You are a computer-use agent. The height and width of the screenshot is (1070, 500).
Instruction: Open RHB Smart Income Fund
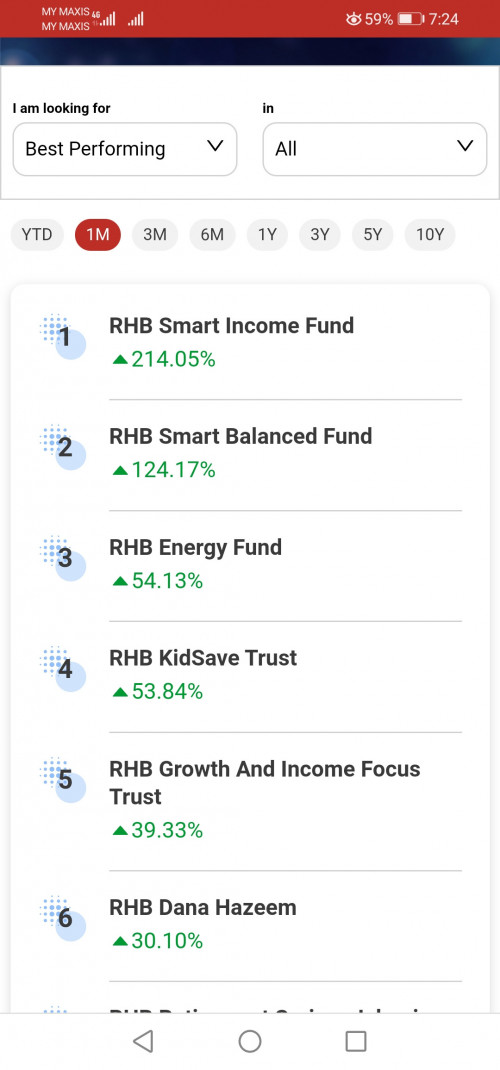coord(231,326)
